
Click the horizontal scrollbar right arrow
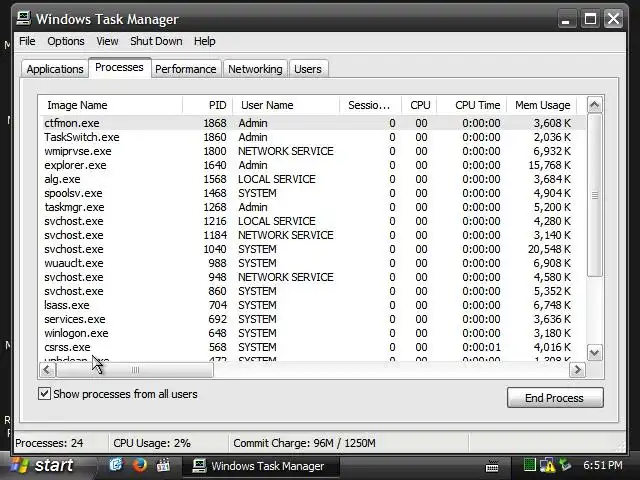click(x=577, y=370)
